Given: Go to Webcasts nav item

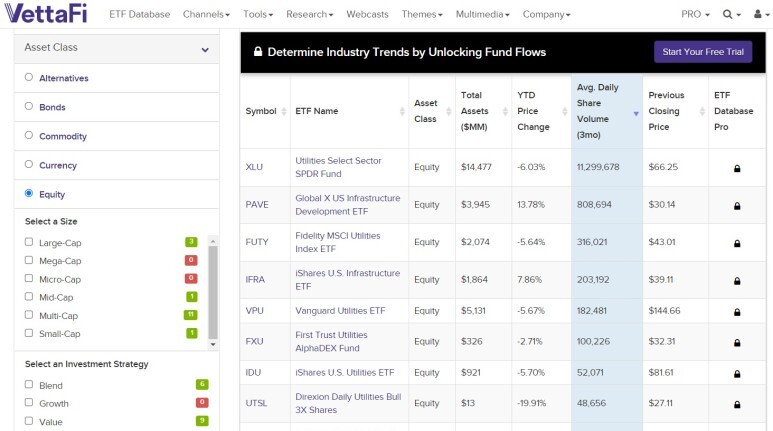Looking at the screenshot, I should click(x=367, y=14).
